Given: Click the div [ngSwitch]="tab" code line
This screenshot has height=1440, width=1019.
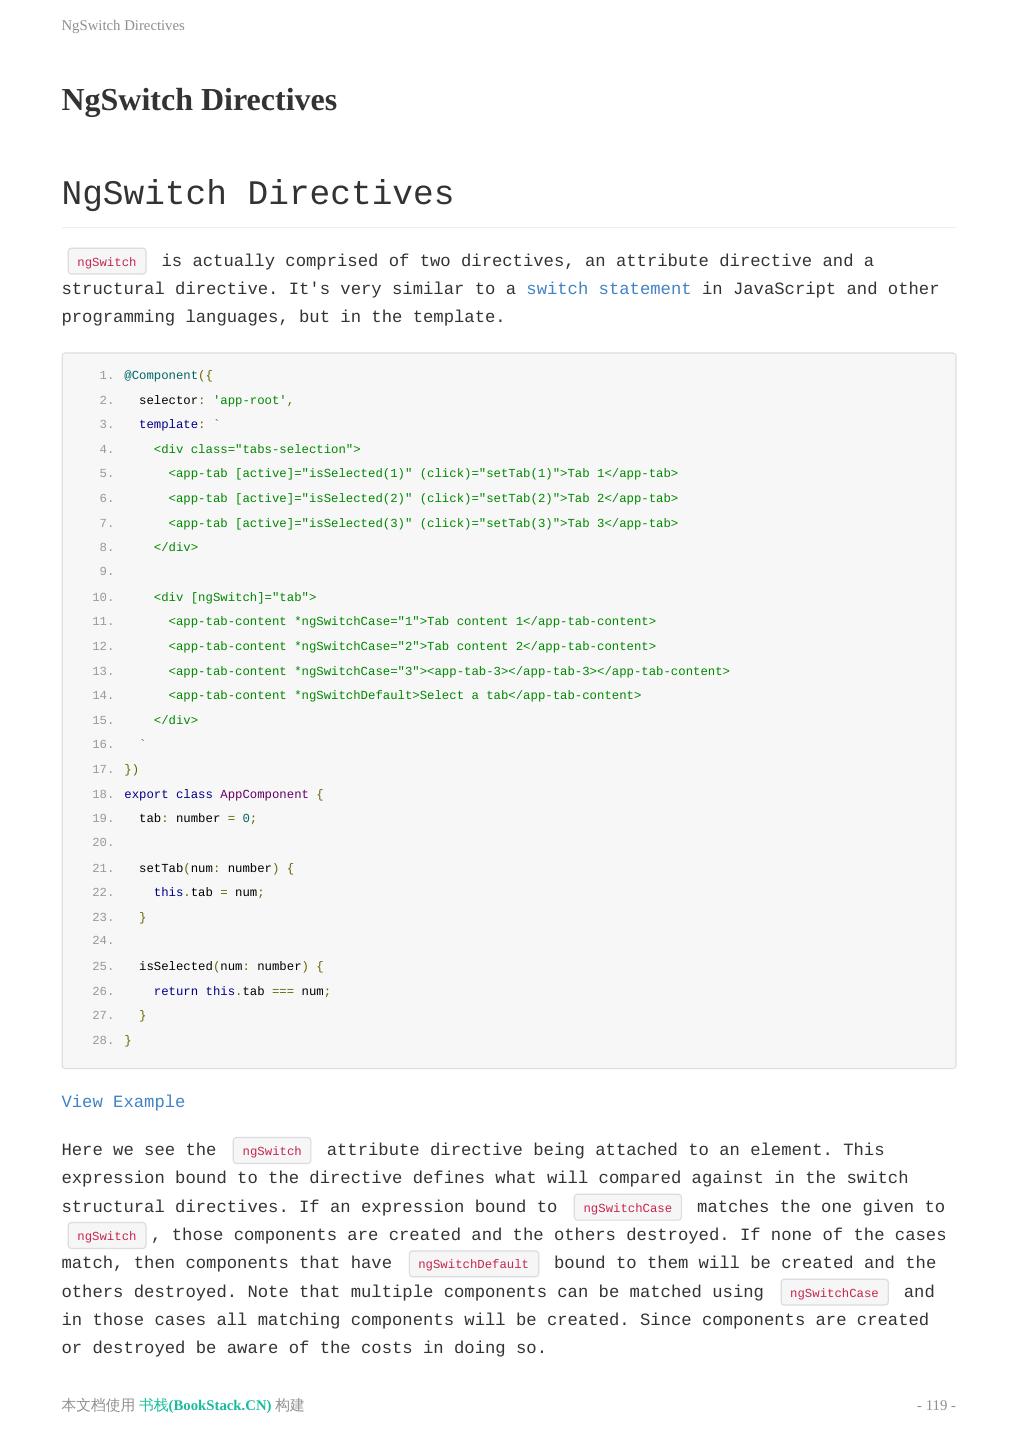Looking at the screenshot, I should point(235,597).
